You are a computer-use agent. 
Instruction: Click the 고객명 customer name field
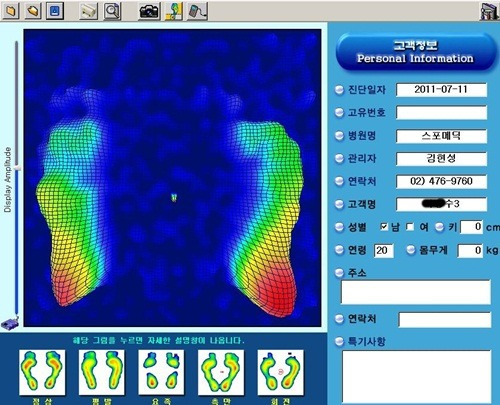tap(441, 204)
